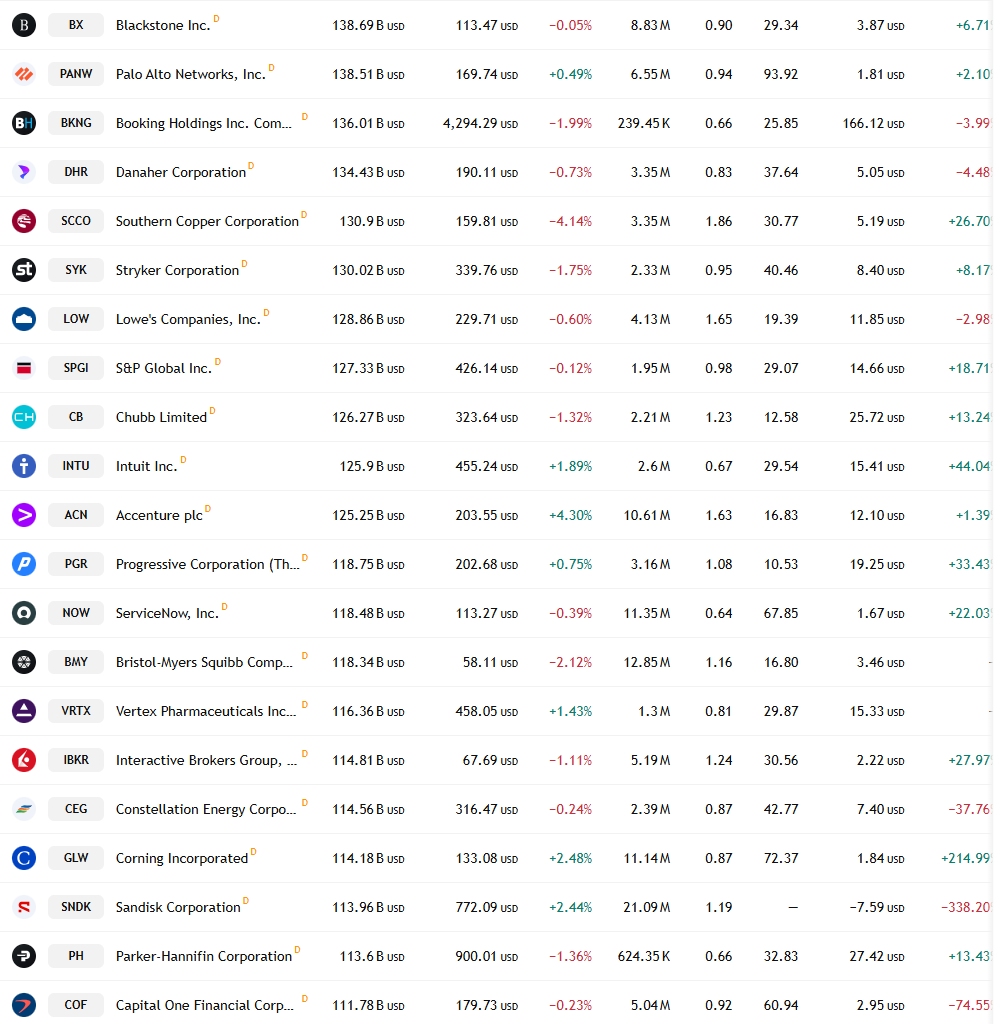Select the NOW ticker badge
Image resolution: width=994 pixels, height=1024 pixels.
click(76, 613)
